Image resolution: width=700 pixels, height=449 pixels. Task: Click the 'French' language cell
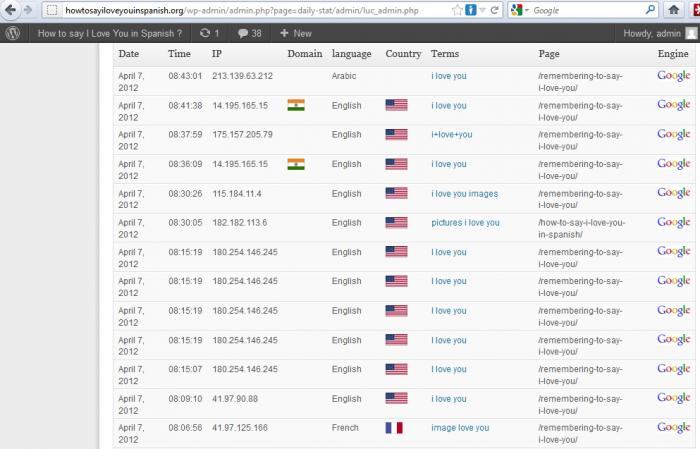(x=345, y=428)
